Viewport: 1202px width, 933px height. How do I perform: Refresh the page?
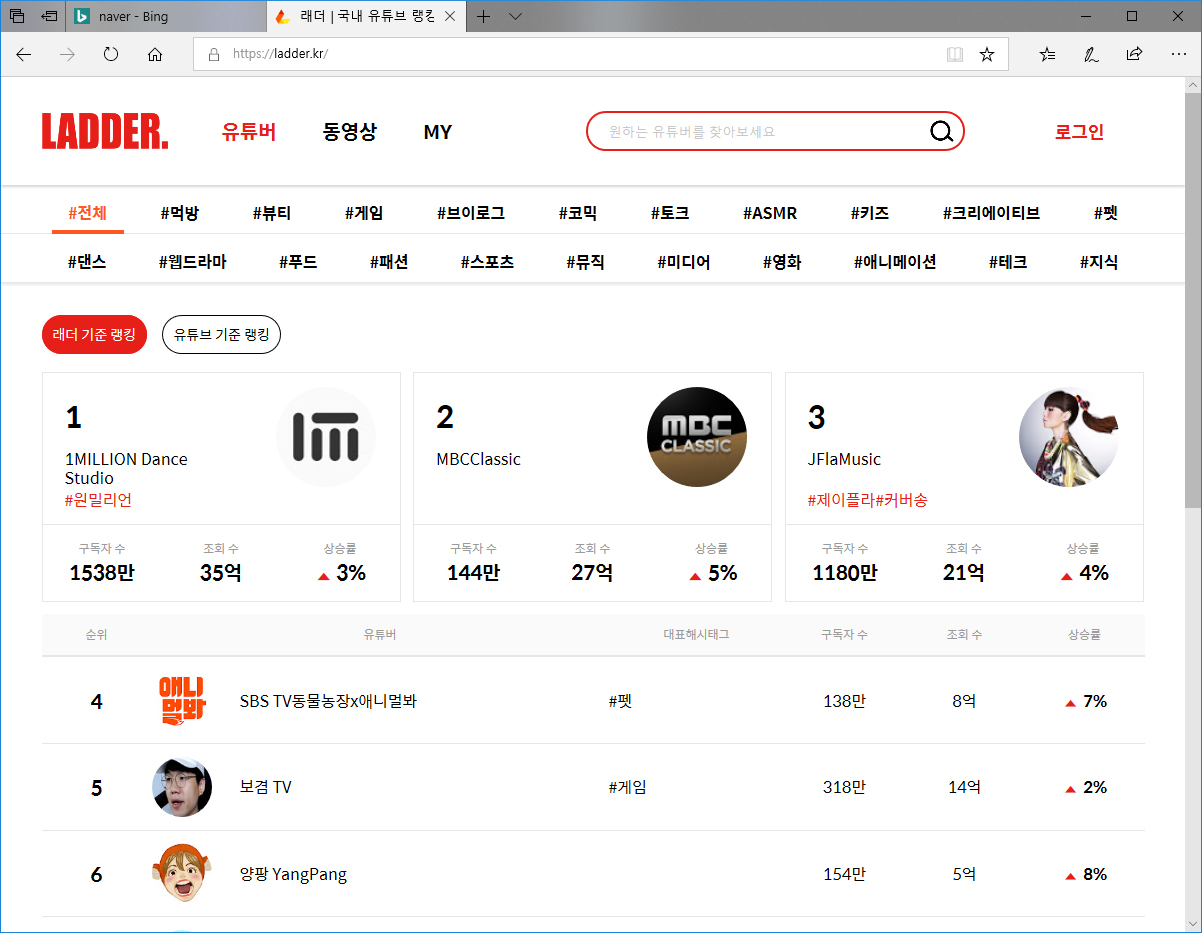point(111,55)
